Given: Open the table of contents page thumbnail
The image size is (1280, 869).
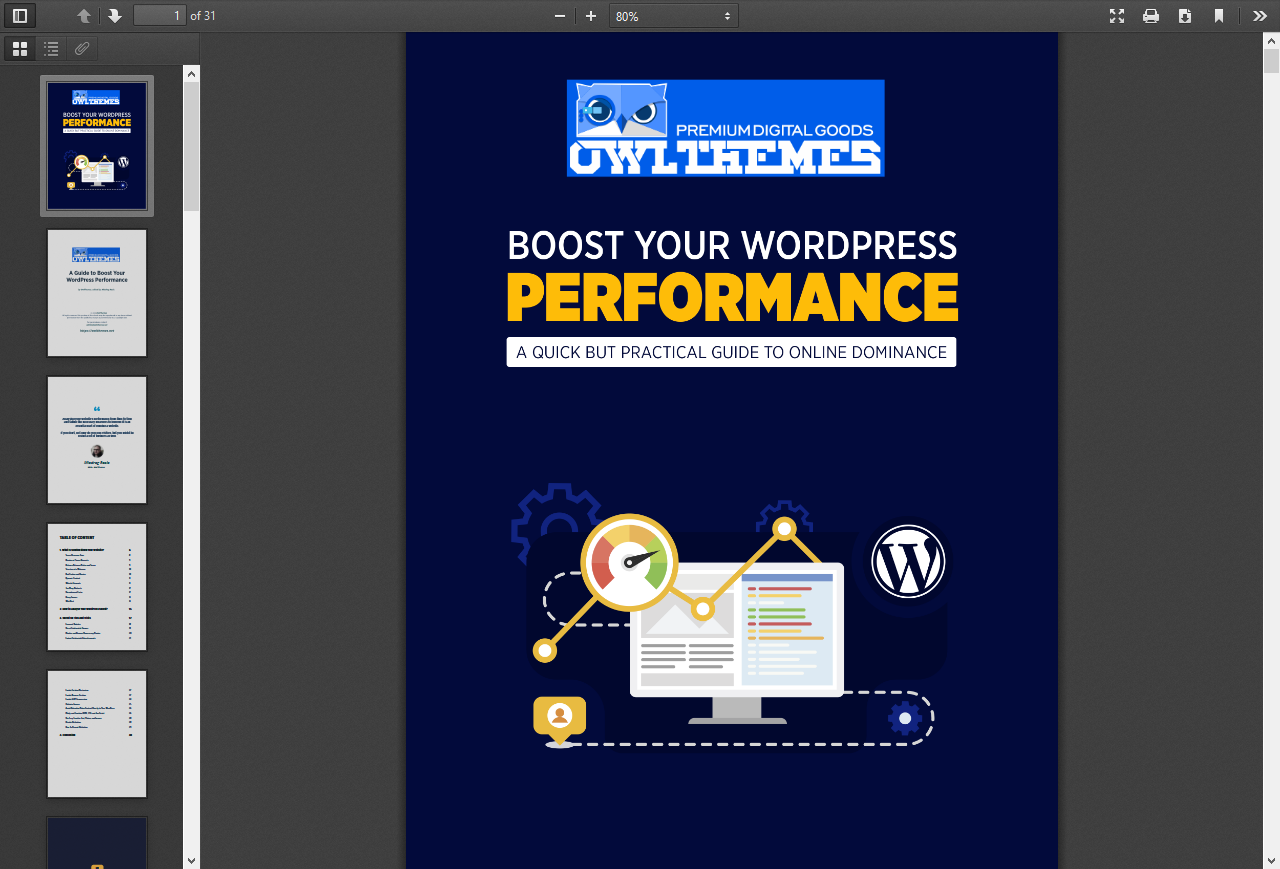Looking at the screenshot, I should pyautogui.click(x=96, y=587).
